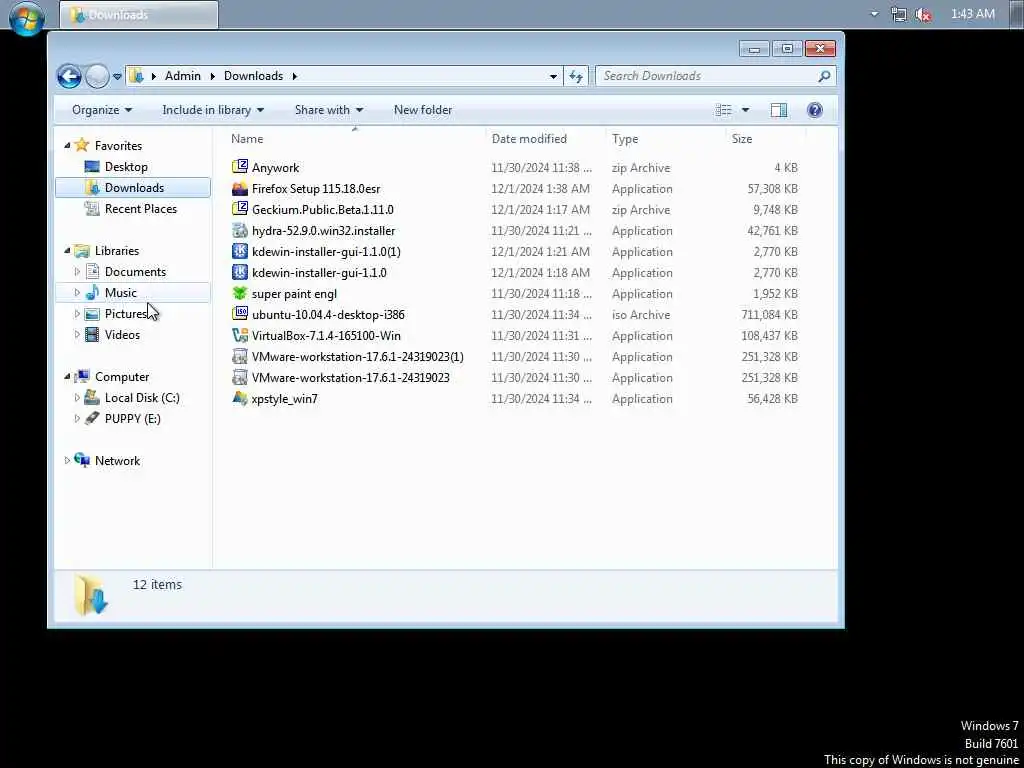Select Network in navigation pane
Screen dimensions: 1024x768
[118, 460]
